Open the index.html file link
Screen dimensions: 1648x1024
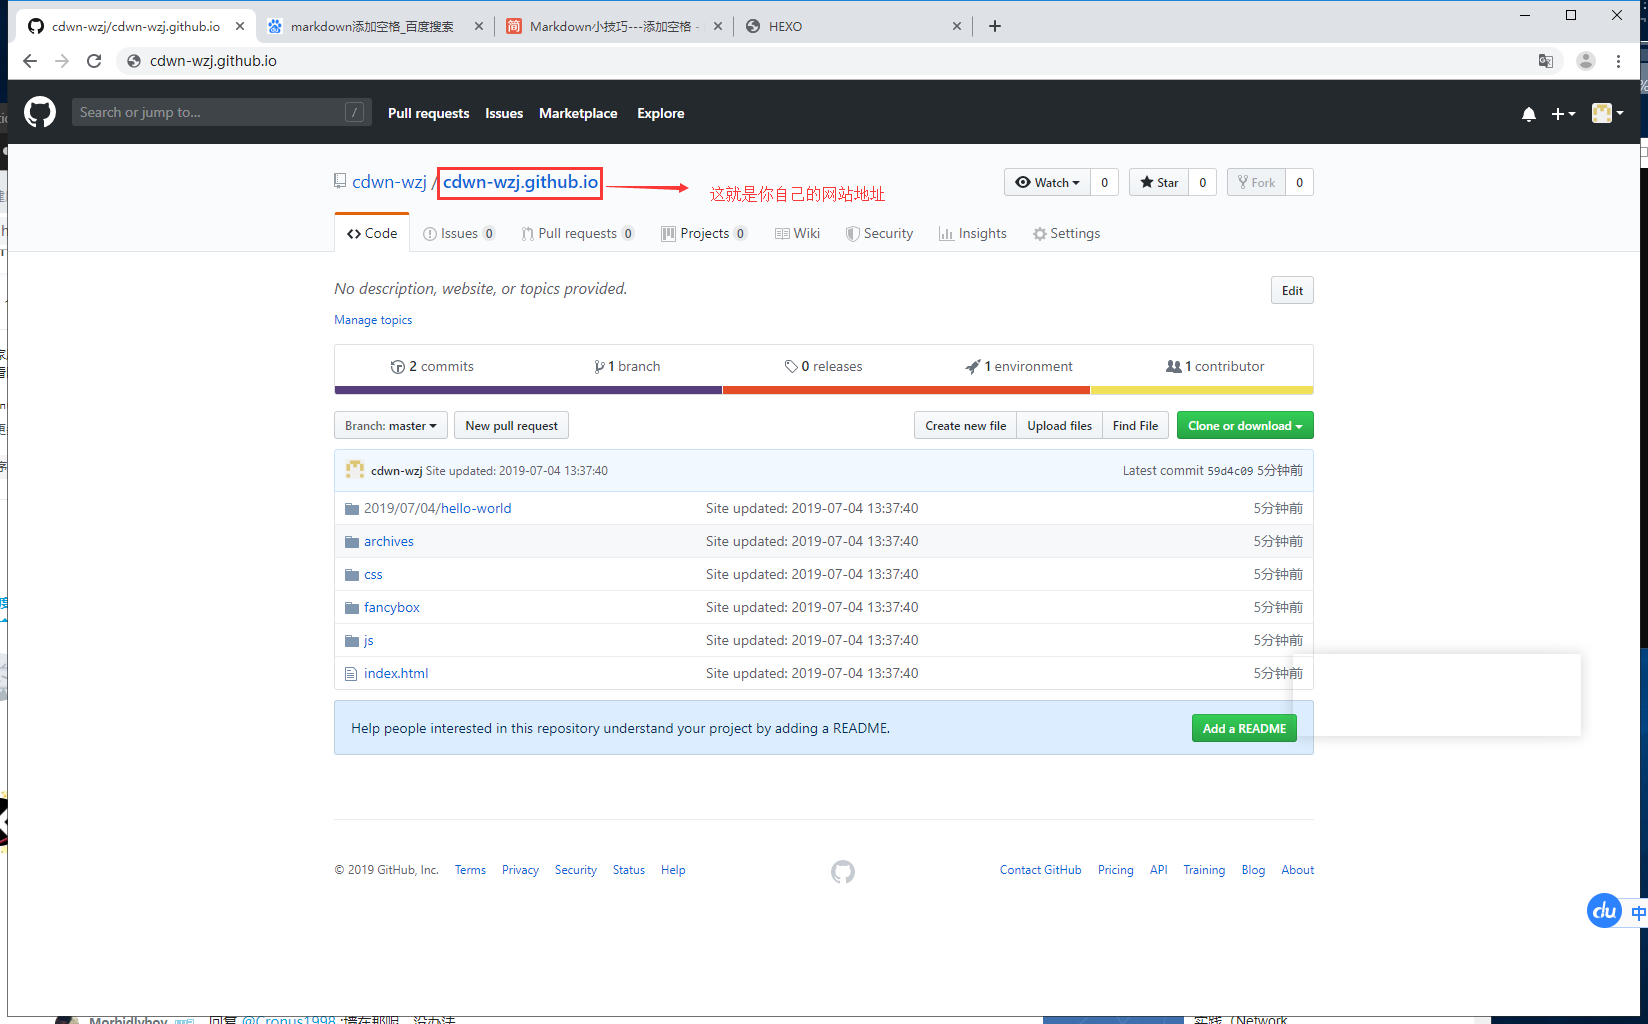pyautogui.click(x=396, y=674)
